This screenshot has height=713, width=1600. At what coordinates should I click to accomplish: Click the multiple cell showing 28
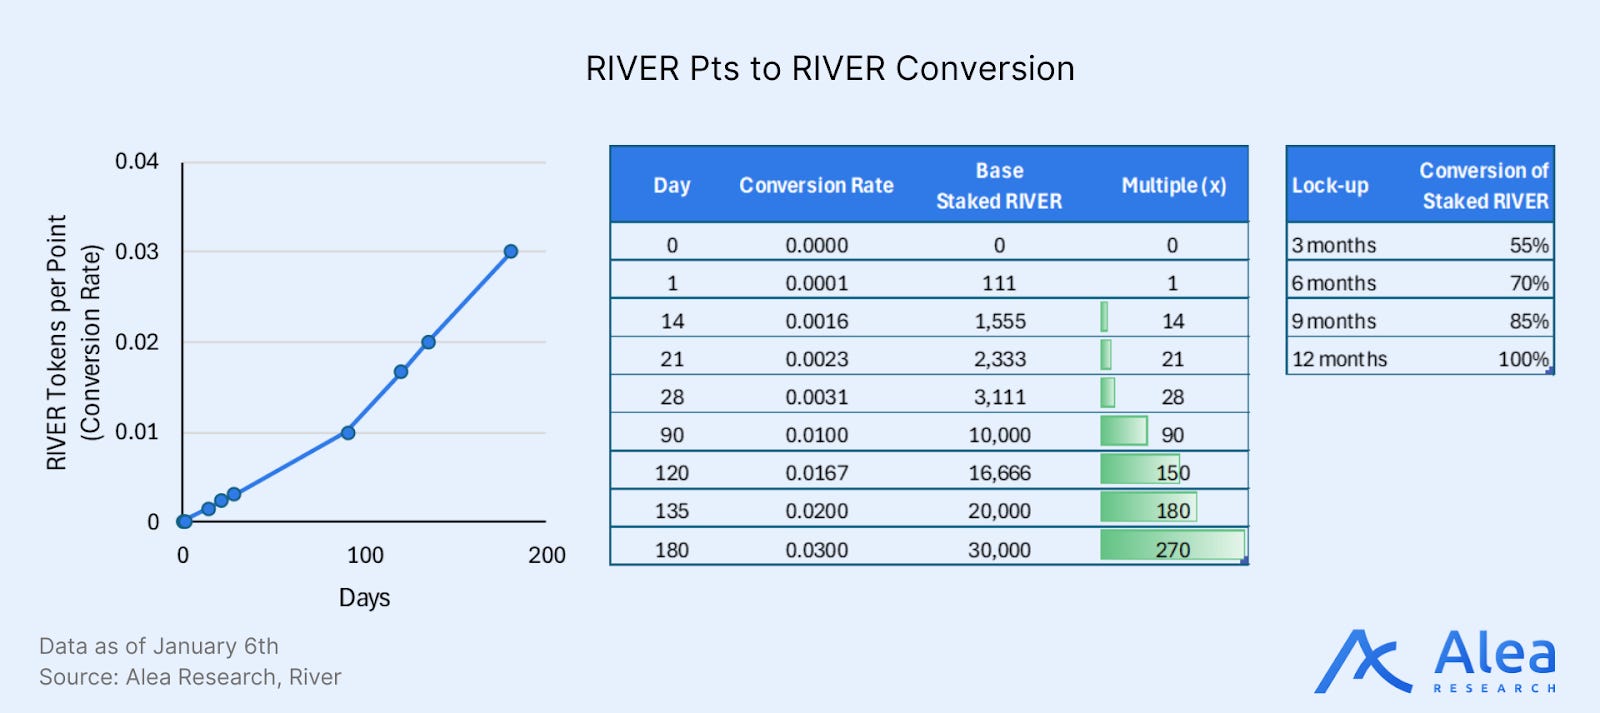1173,397
